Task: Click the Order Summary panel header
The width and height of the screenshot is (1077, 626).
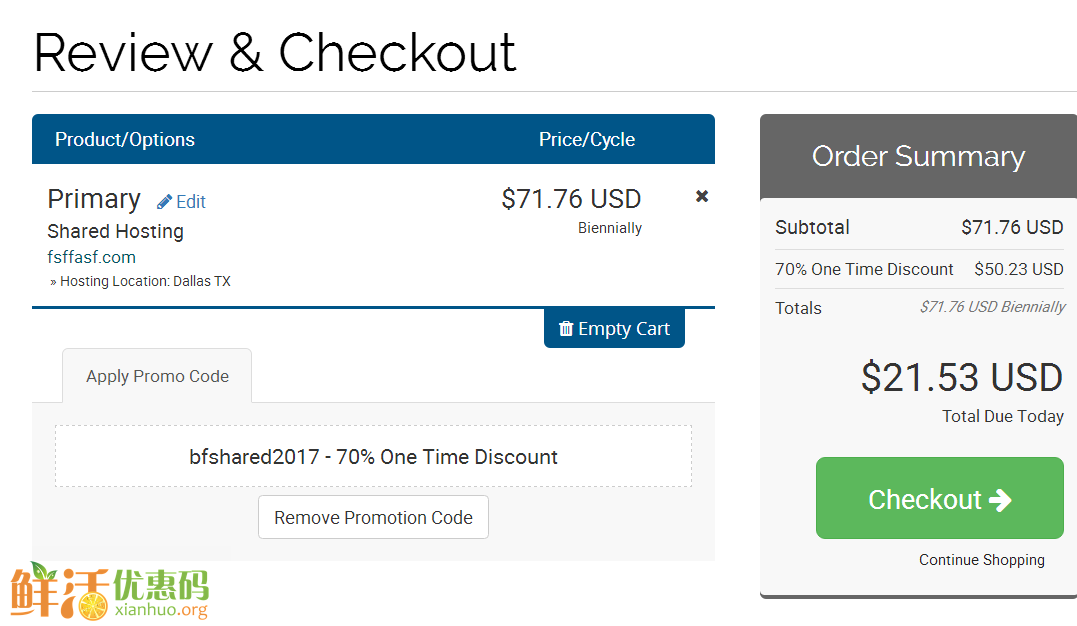Action: click(x=918, y=157)
